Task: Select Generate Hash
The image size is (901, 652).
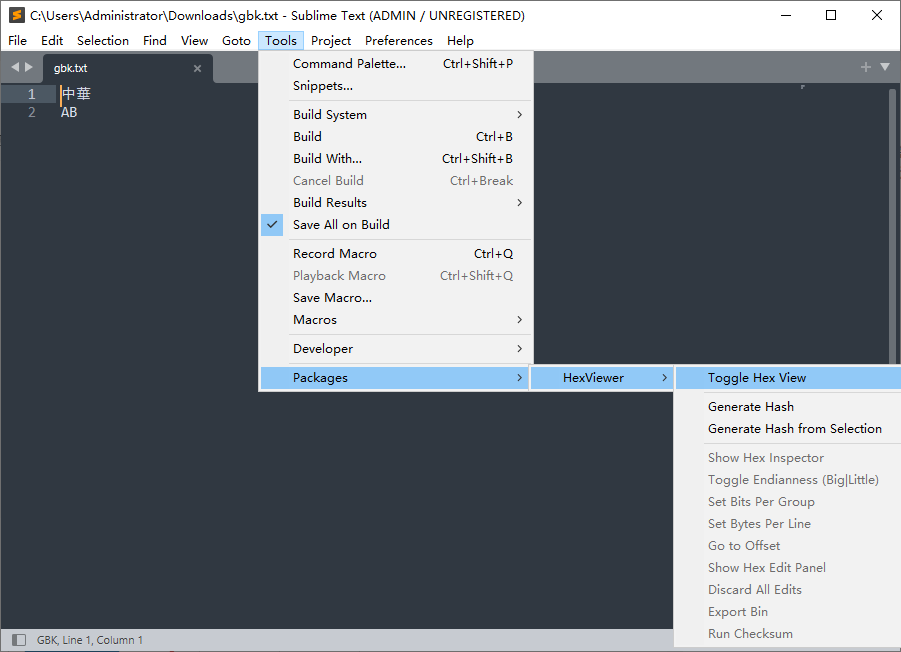Action: [x=788, y=407]
